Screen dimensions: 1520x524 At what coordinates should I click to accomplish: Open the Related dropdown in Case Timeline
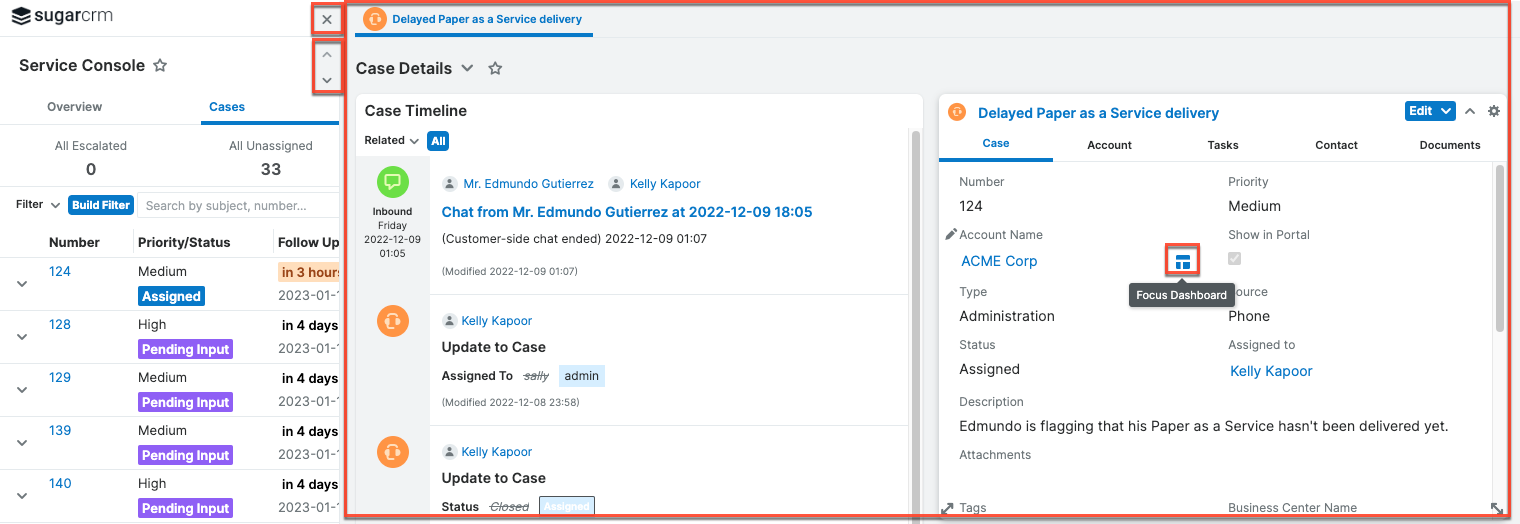tap(392, 141)
